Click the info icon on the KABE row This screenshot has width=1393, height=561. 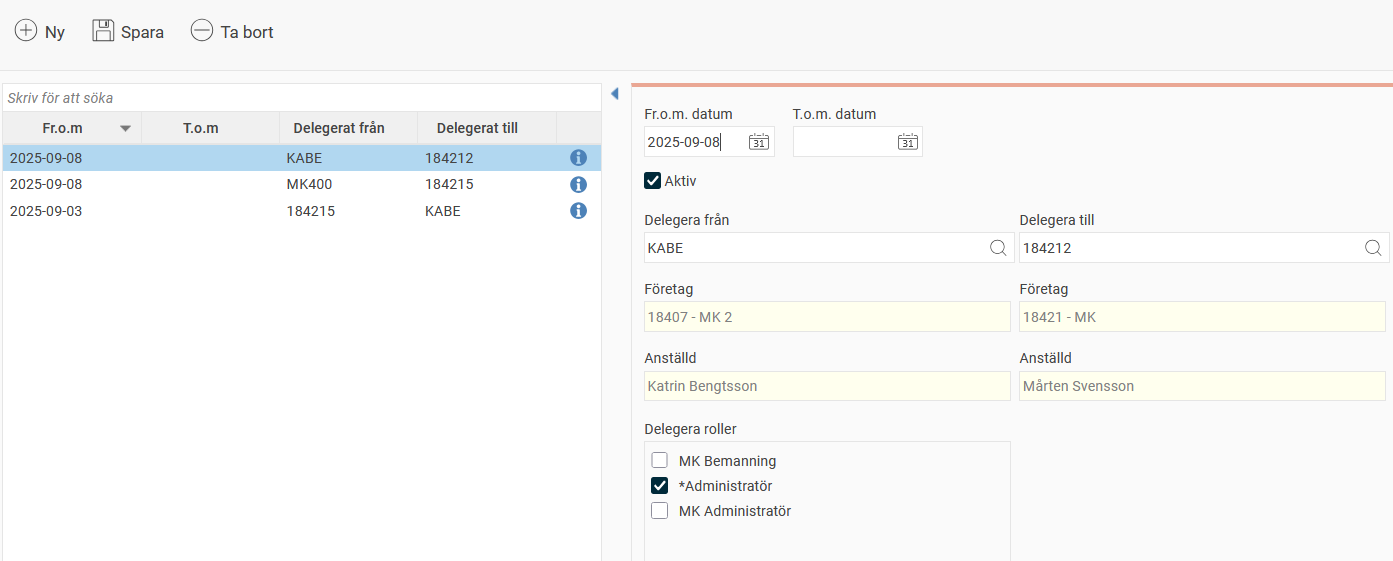(578, 158)
